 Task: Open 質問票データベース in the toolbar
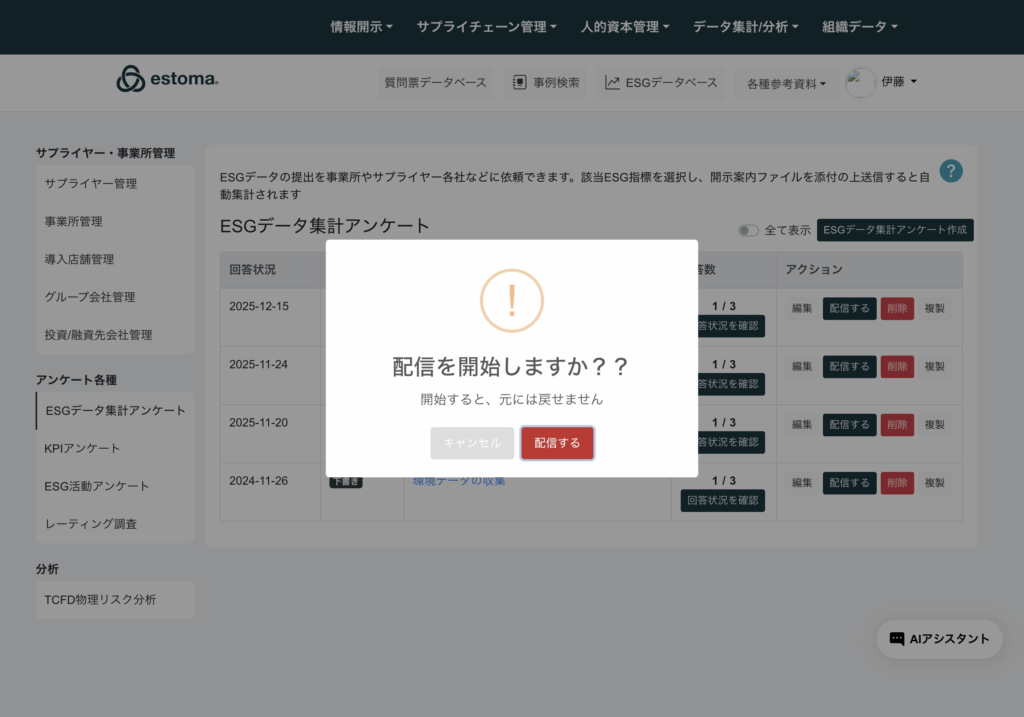click(x=436, y=83)
